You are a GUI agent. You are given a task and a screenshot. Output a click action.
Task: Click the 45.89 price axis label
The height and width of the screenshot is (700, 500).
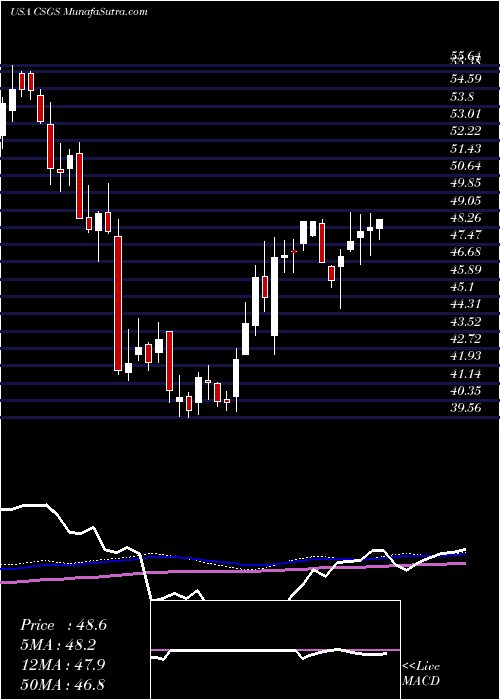click(466, 270)
